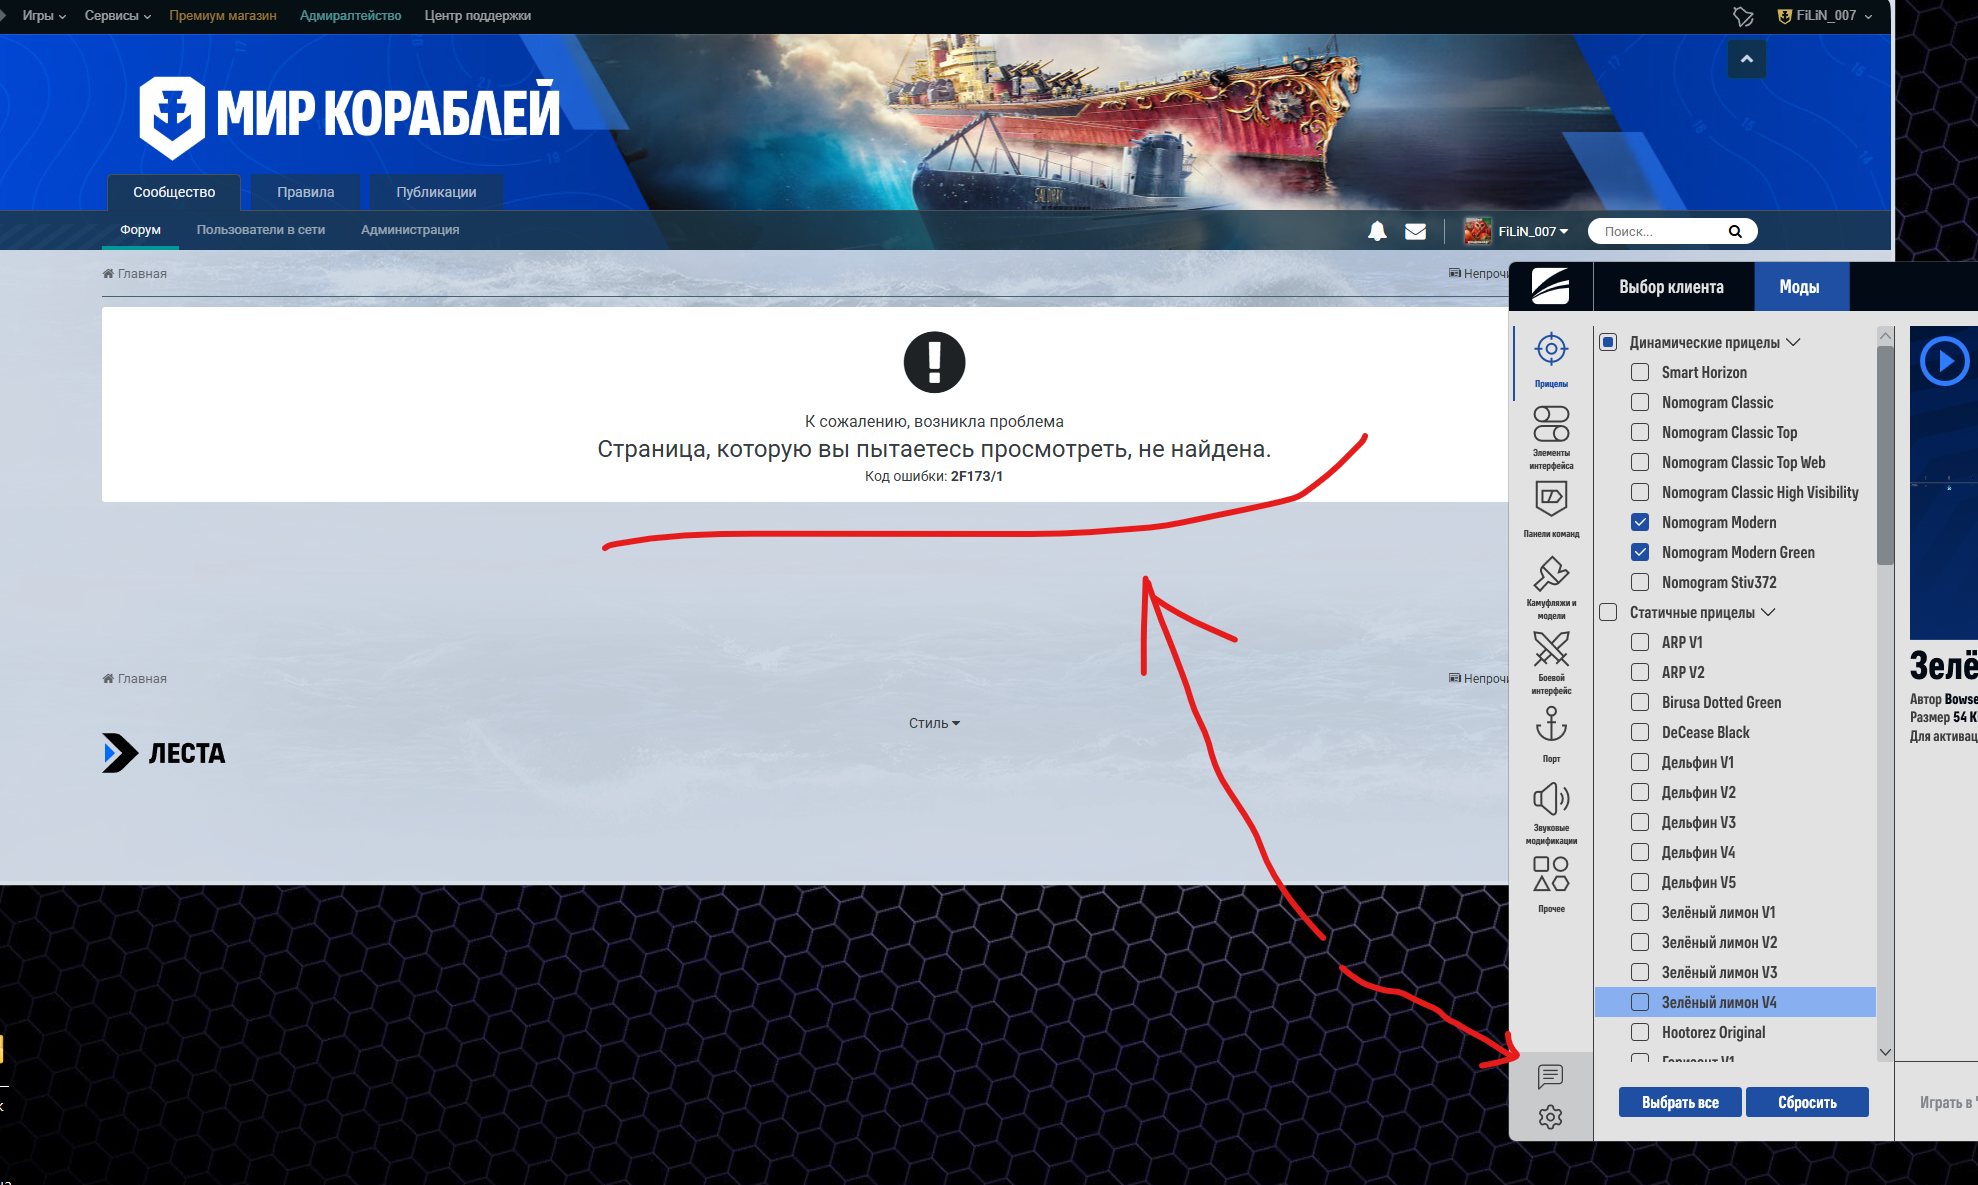Screen dimensions: 1978x1185
Task: Collapse Динамические прицелы group
Action: (1793, 342)
